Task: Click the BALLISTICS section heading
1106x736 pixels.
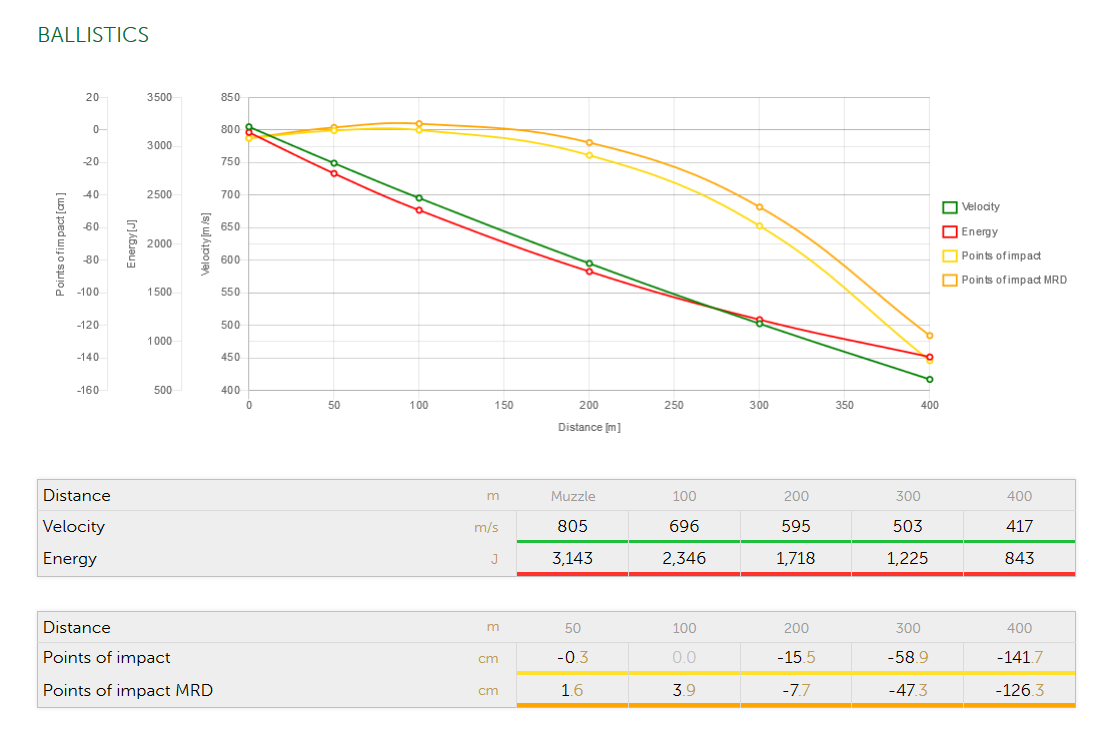Action: [x=93, y=35]
